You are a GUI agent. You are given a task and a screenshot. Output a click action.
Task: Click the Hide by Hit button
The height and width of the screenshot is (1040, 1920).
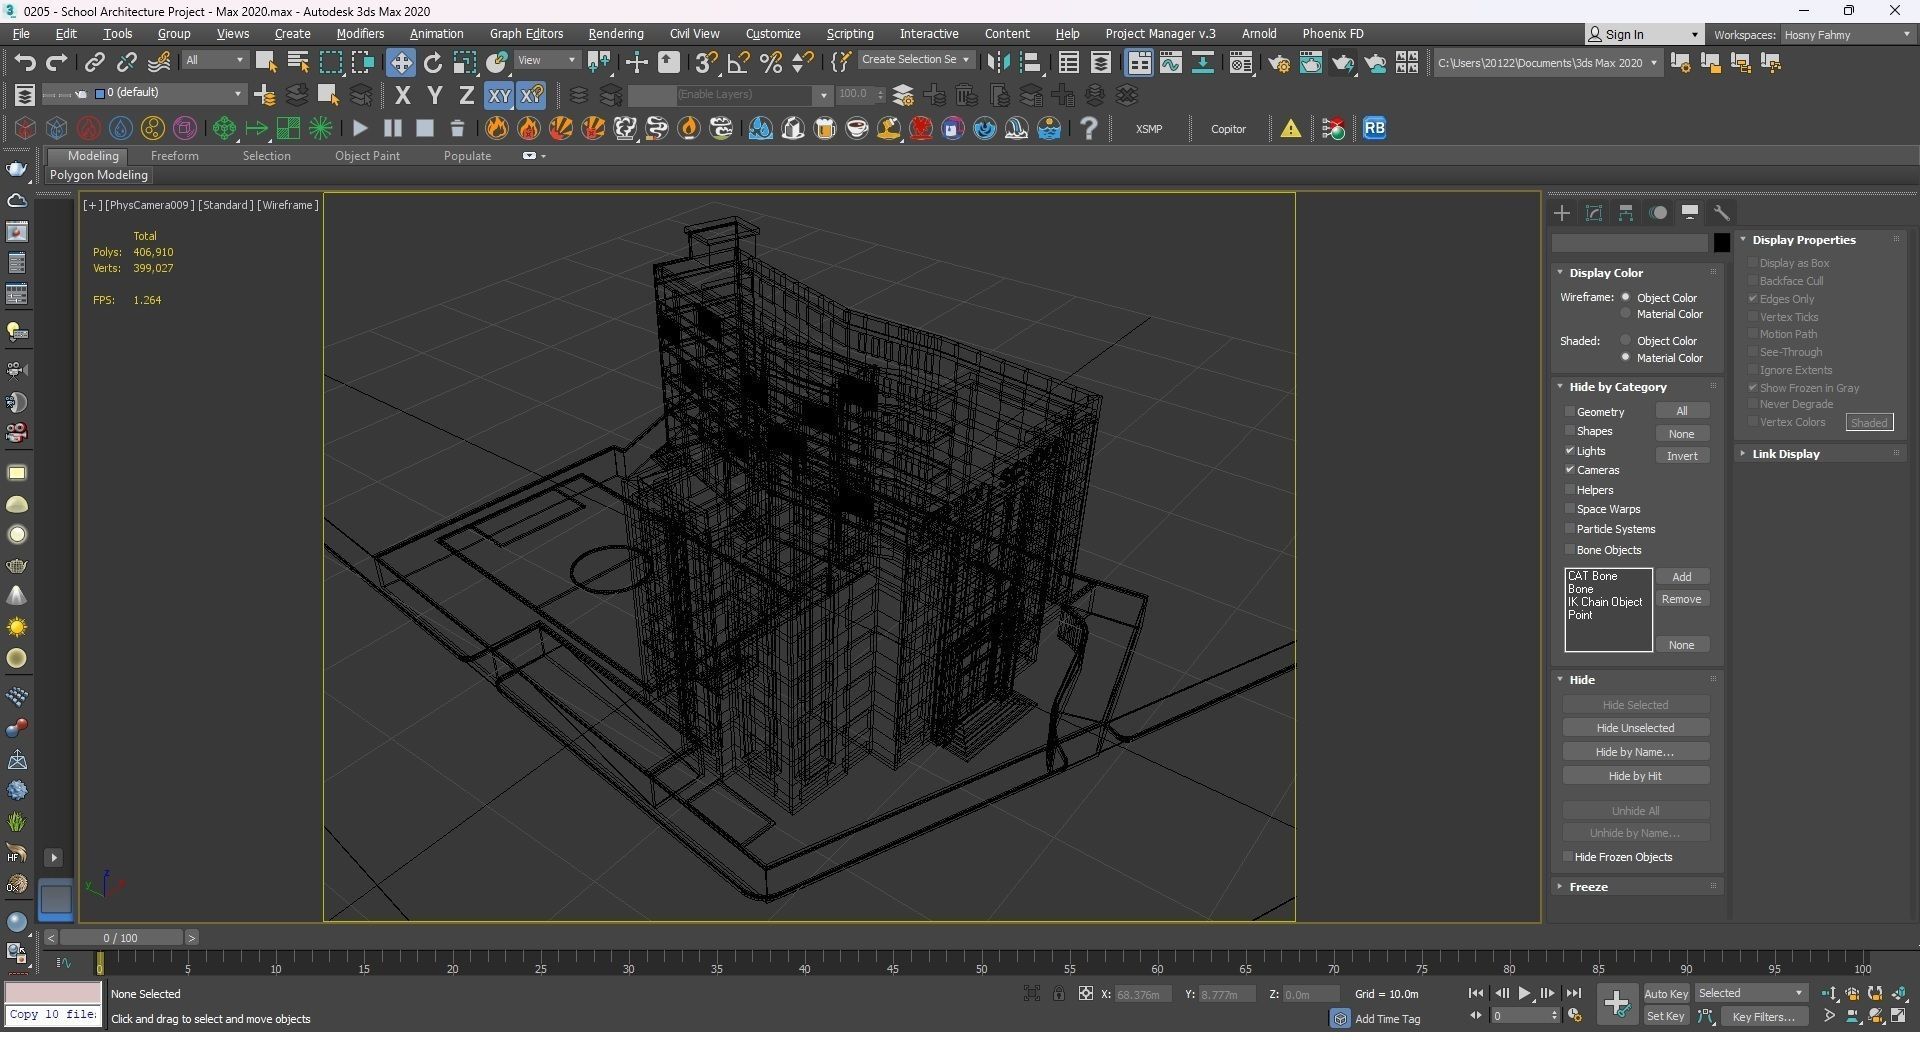[x=1636, y=776]
